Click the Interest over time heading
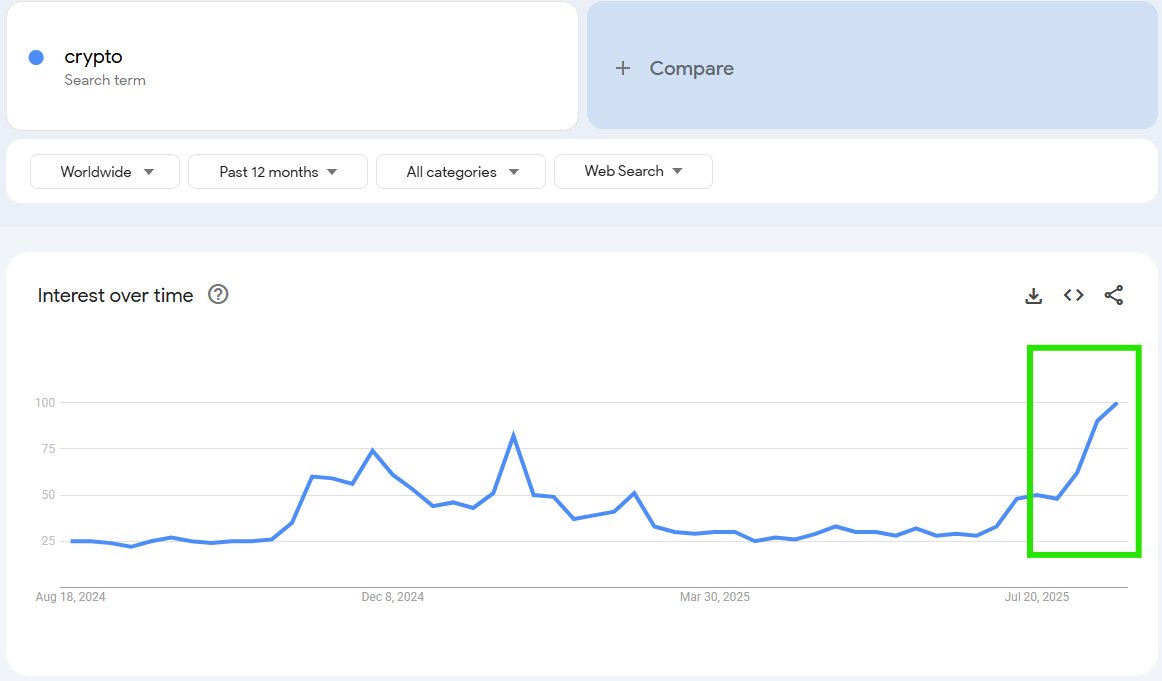1162x681 pixels. [115, 295]
